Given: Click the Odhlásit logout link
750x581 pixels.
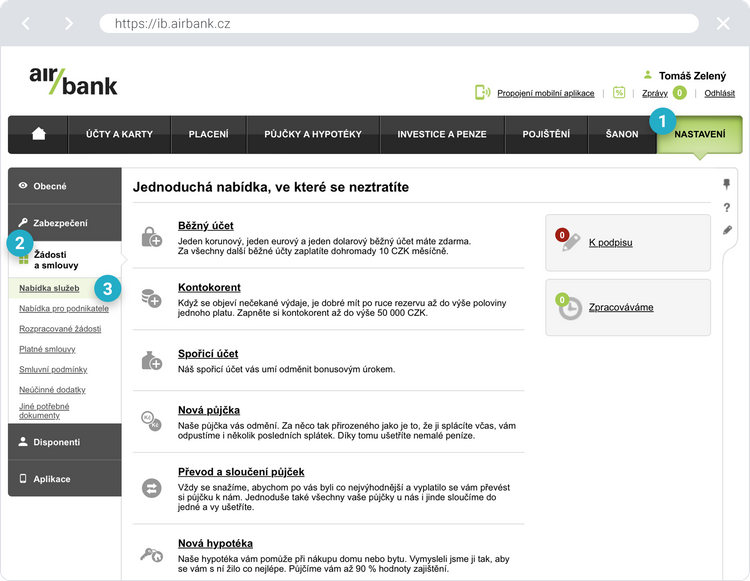Looking at the screenshot, I should 719,93.
